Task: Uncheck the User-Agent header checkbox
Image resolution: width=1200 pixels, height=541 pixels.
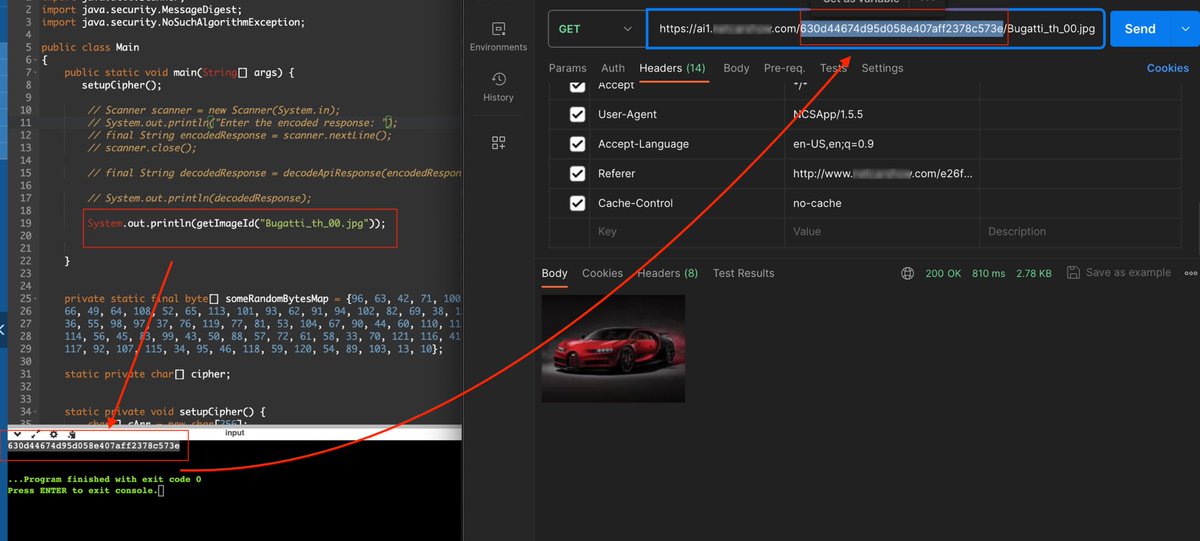Action: point(577,114)
